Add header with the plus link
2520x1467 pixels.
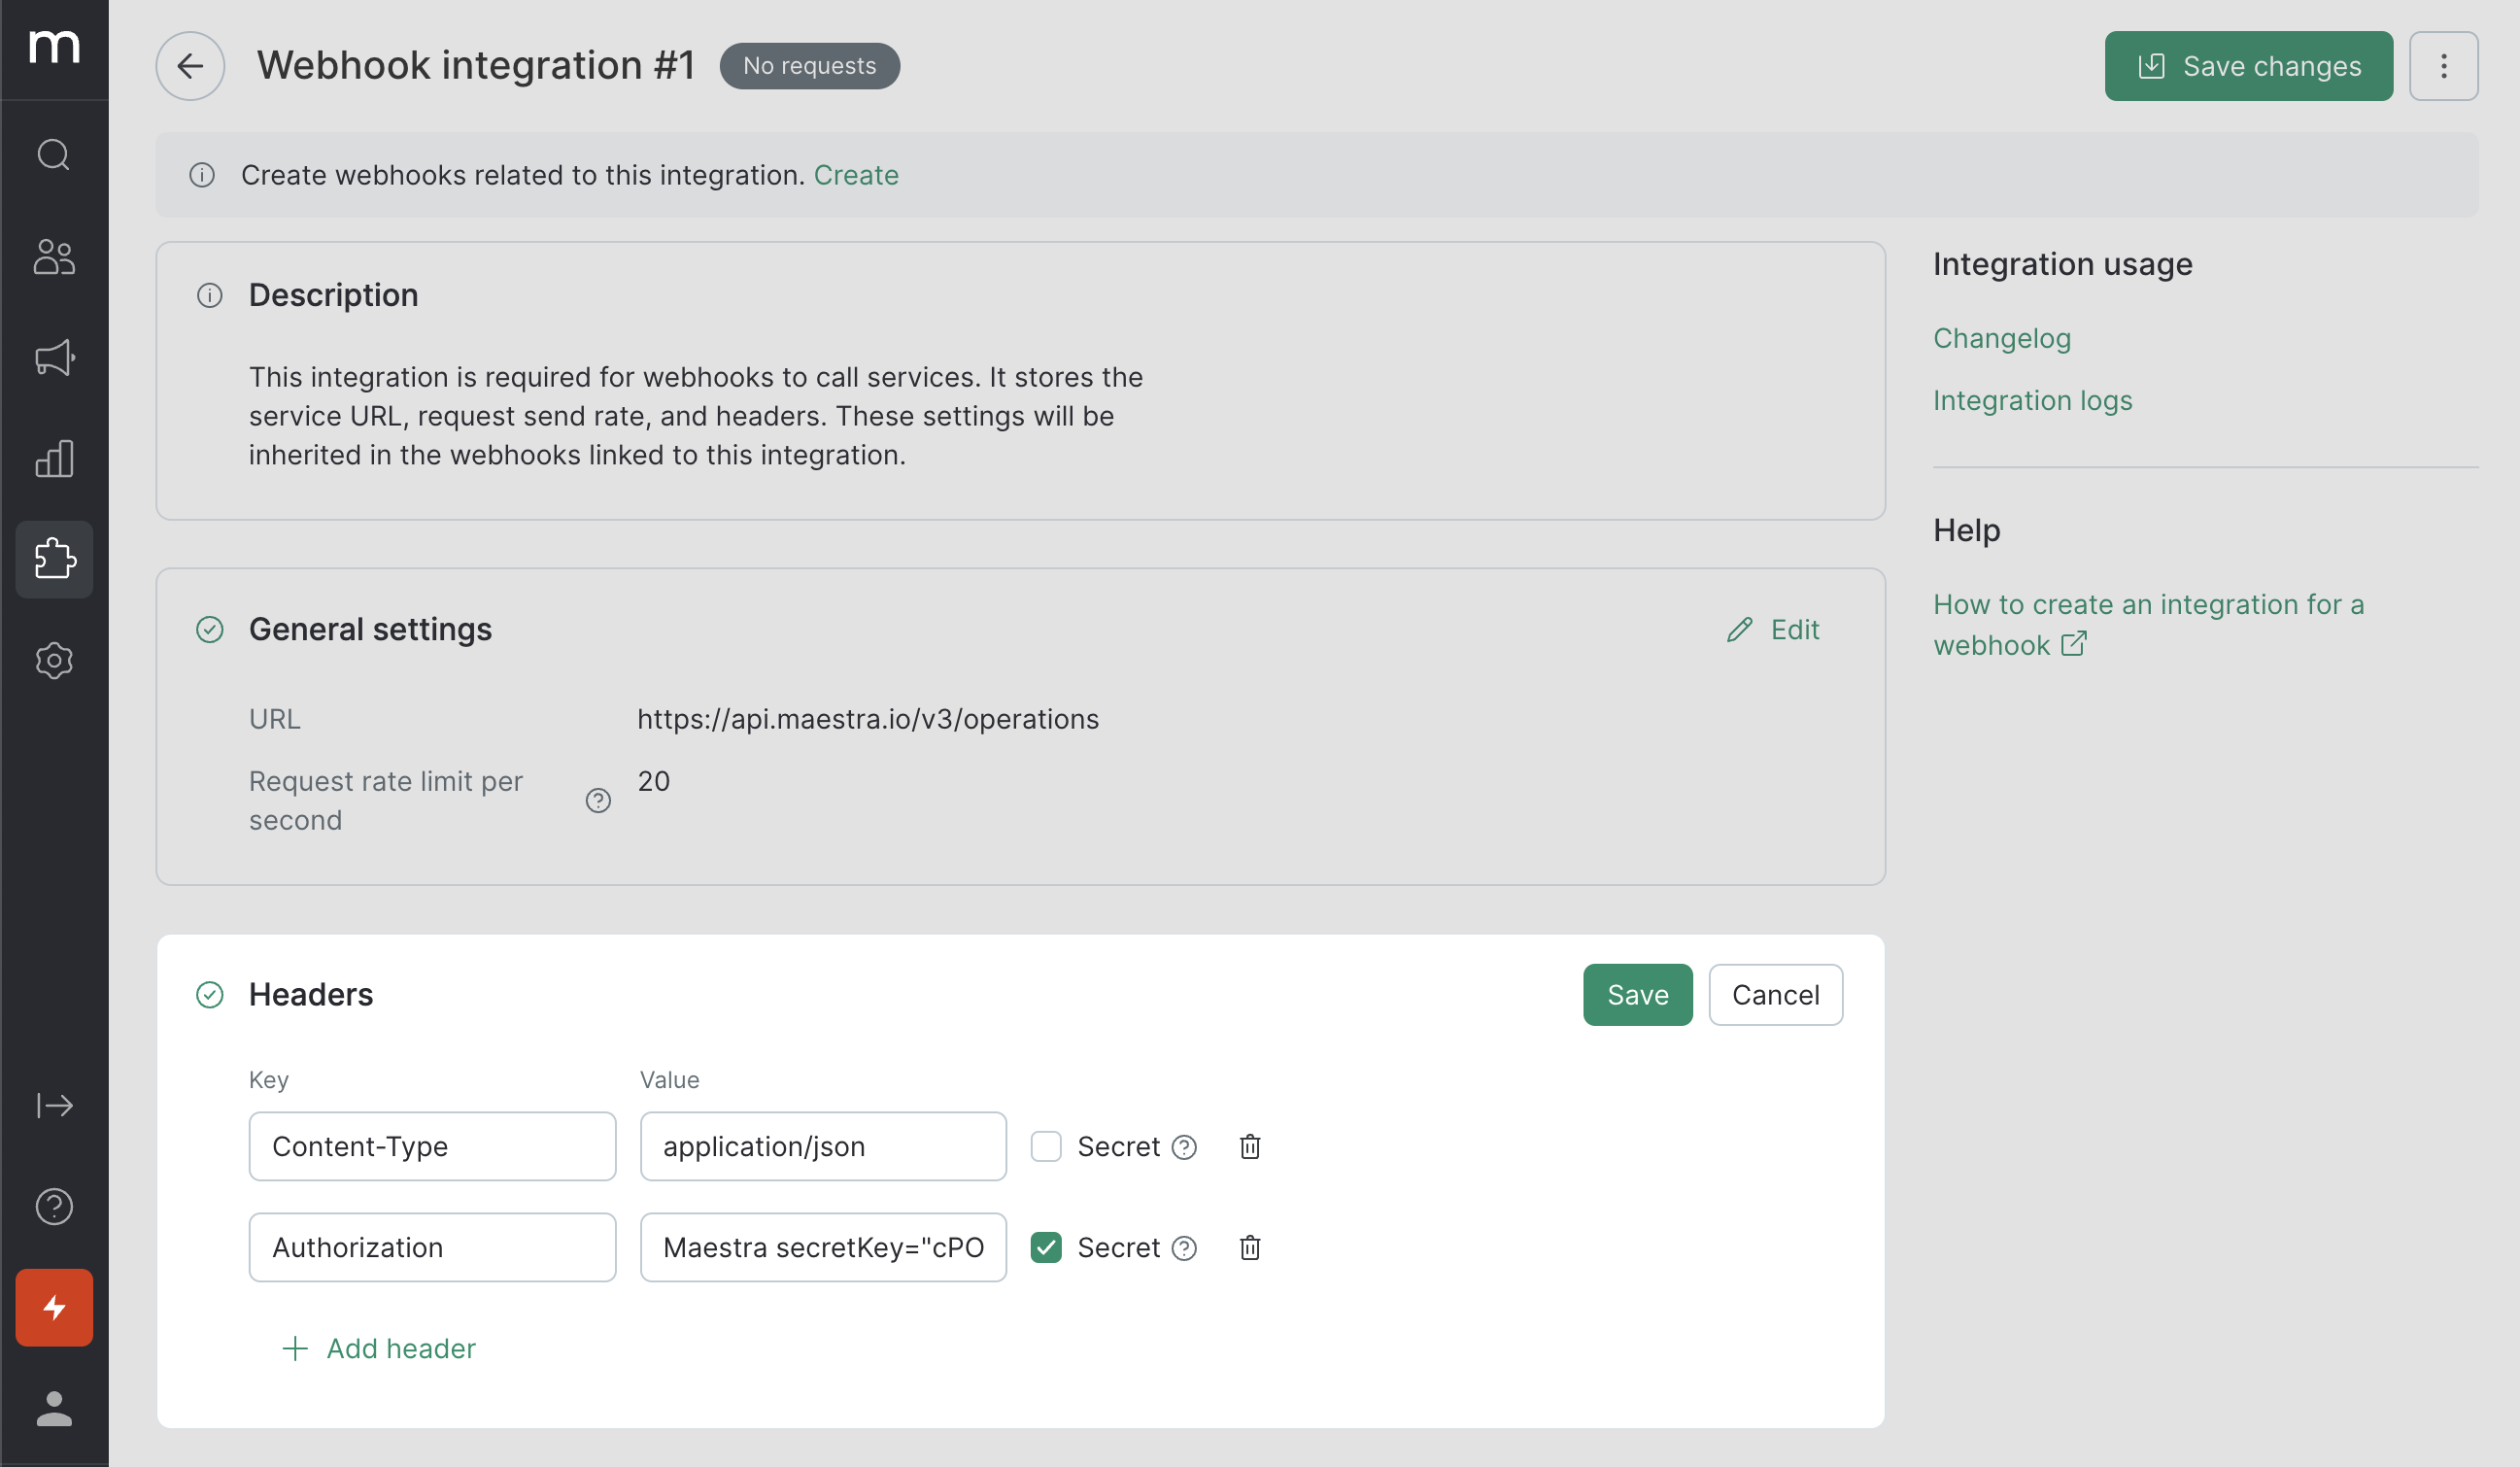click(379, 1349)
